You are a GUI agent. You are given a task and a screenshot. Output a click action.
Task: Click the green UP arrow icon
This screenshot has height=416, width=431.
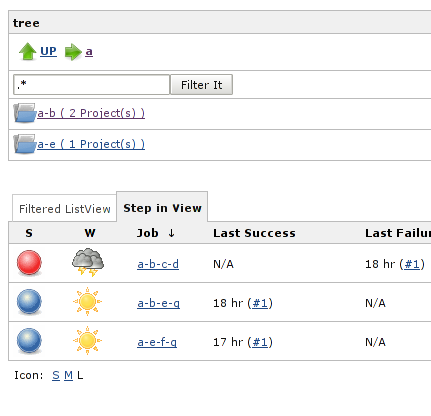27,51
